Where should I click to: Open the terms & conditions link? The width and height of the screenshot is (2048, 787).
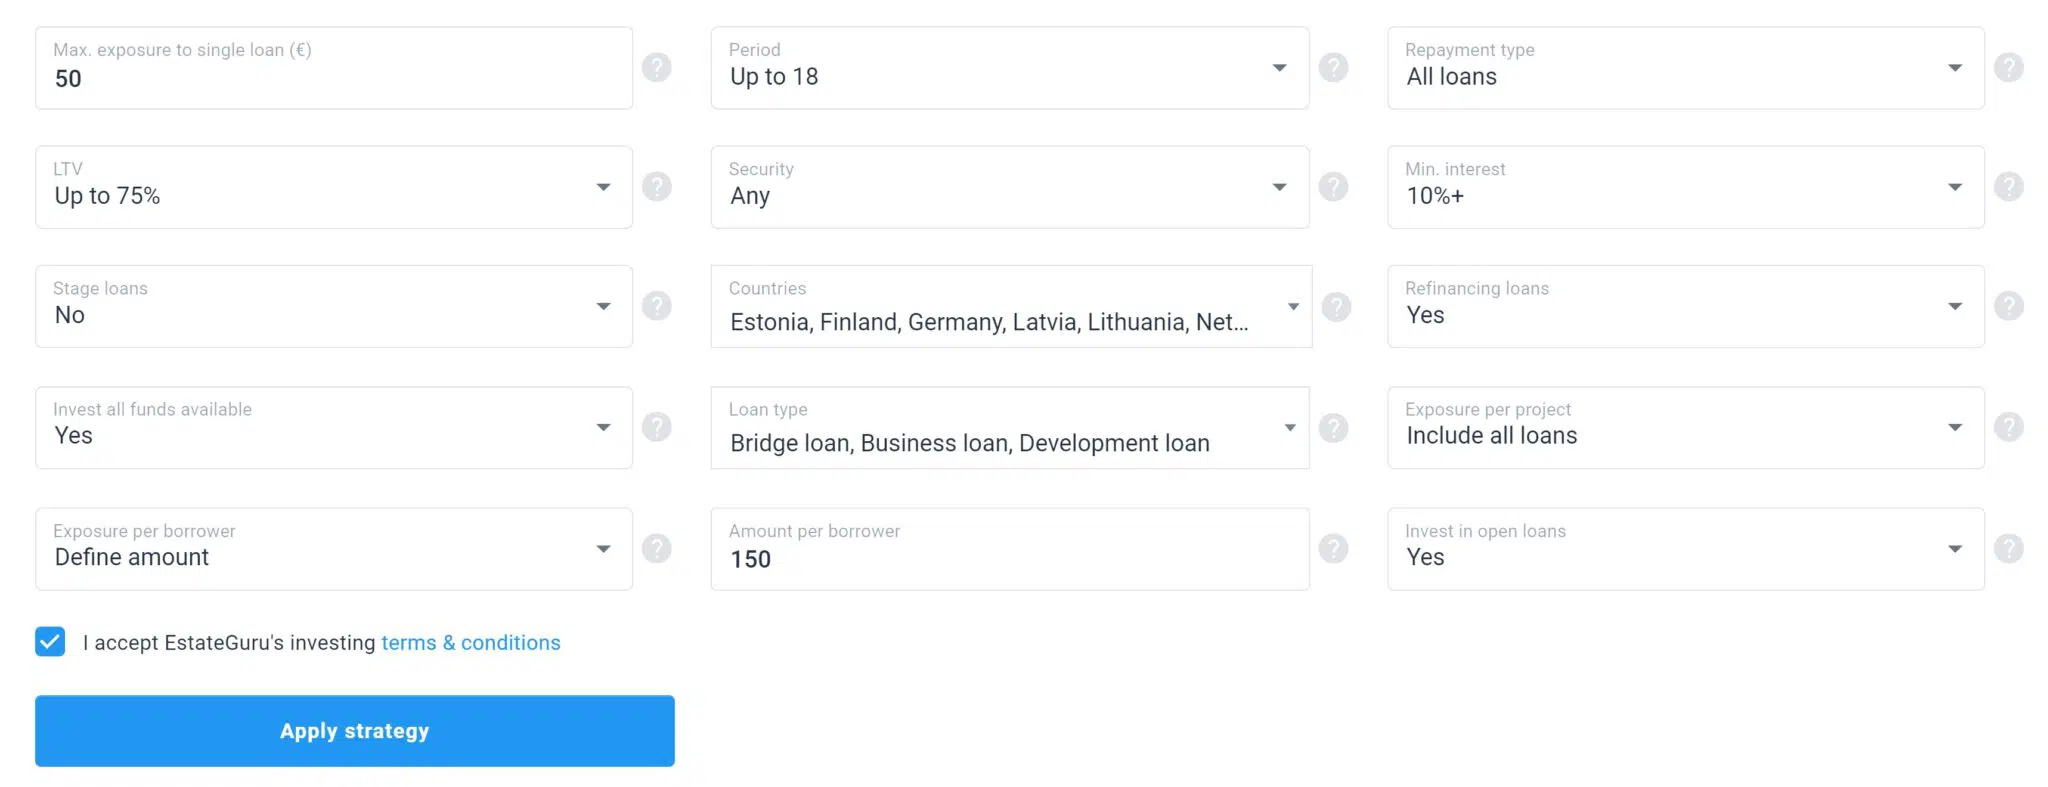[470, 643]
